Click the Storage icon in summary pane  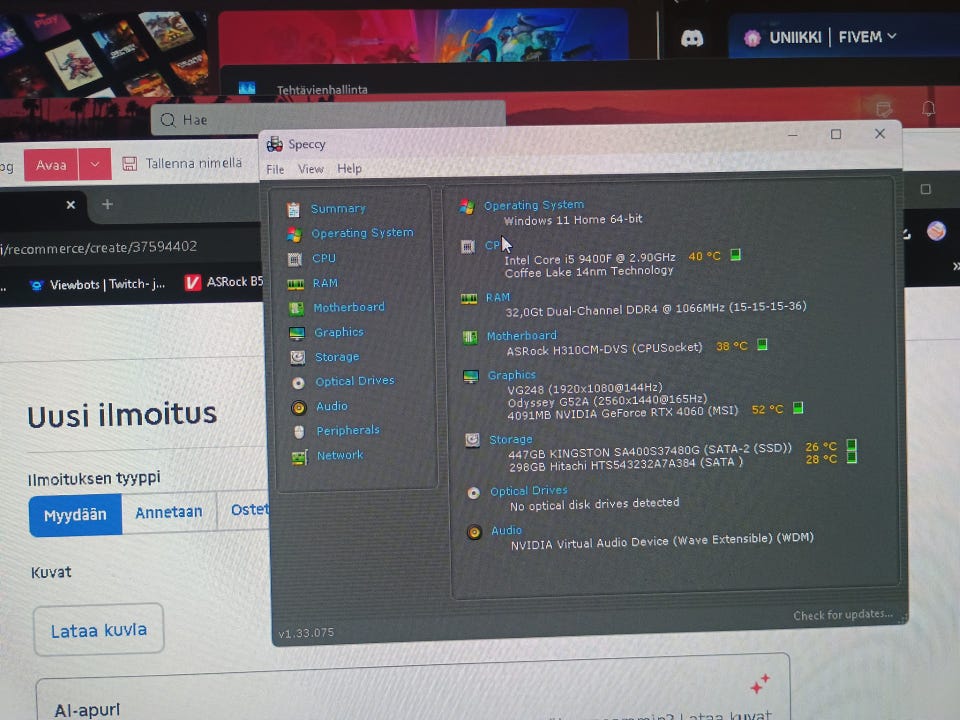(x=472, y=440)
